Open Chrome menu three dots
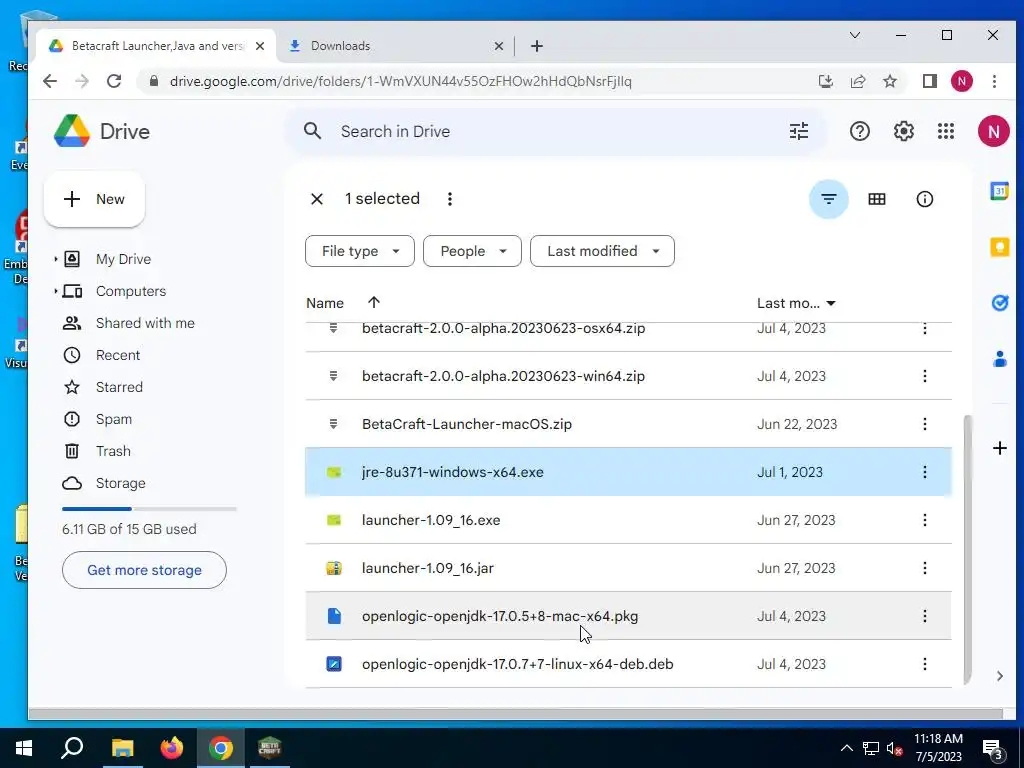The height and width of the screenshot is (768, 1024). pos(994,81)
